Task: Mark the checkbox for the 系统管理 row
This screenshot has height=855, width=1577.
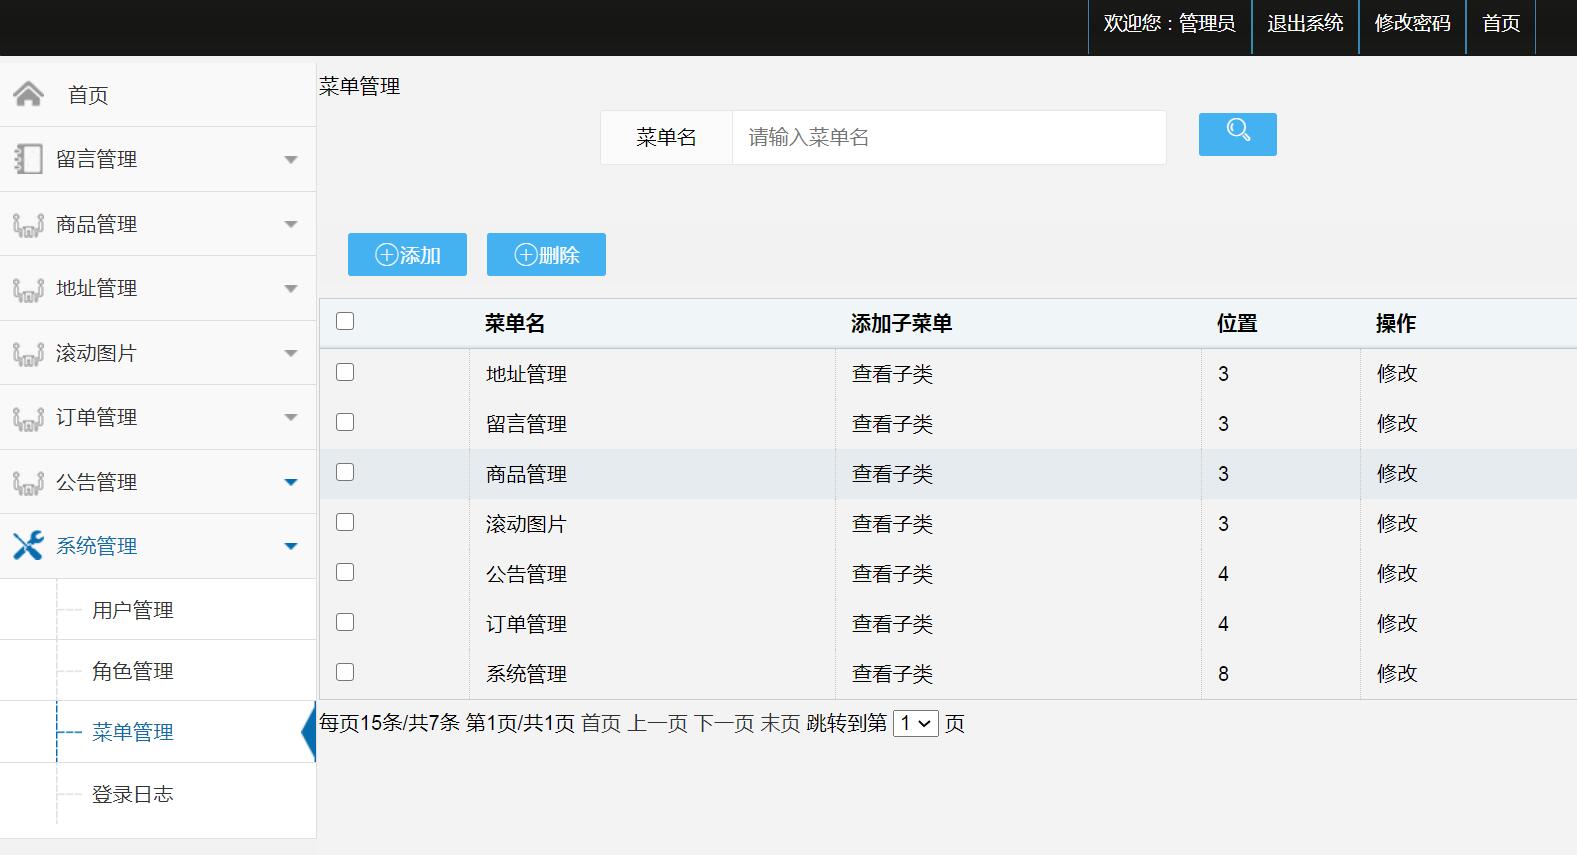Action: coord(345,672)
